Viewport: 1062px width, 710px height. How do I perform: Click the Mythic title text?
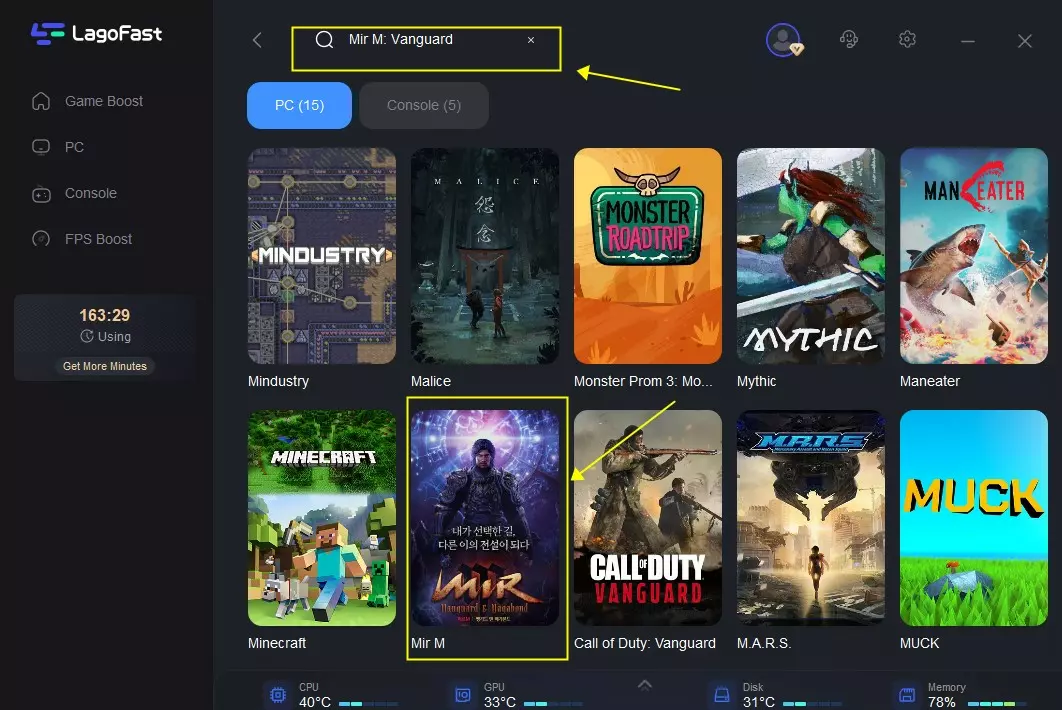click(757, 381)
